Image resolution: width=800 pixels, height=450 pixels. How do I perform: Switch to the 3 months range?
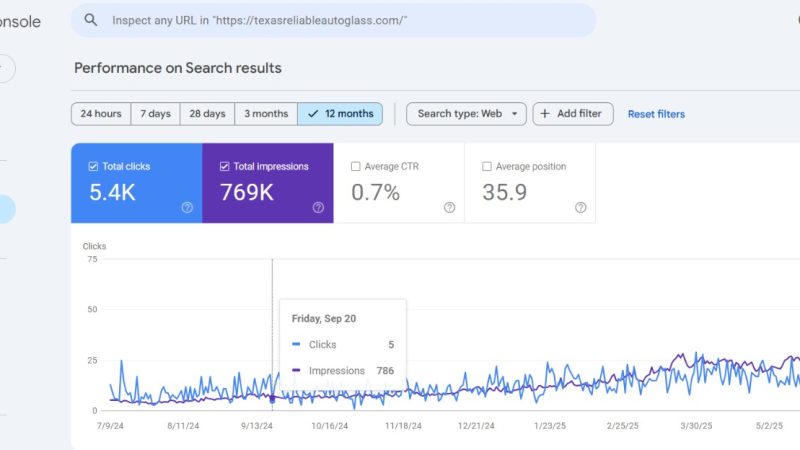point(266,114)
